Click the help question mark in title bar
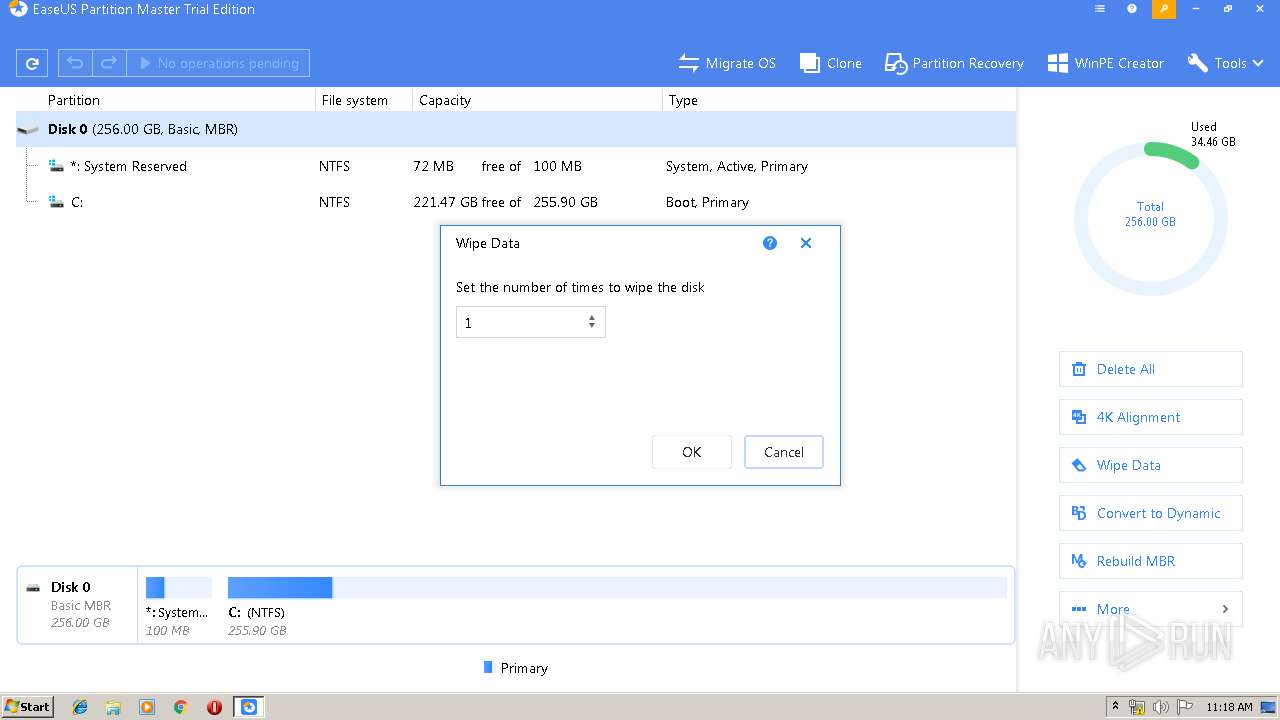 pos(1132,9)
